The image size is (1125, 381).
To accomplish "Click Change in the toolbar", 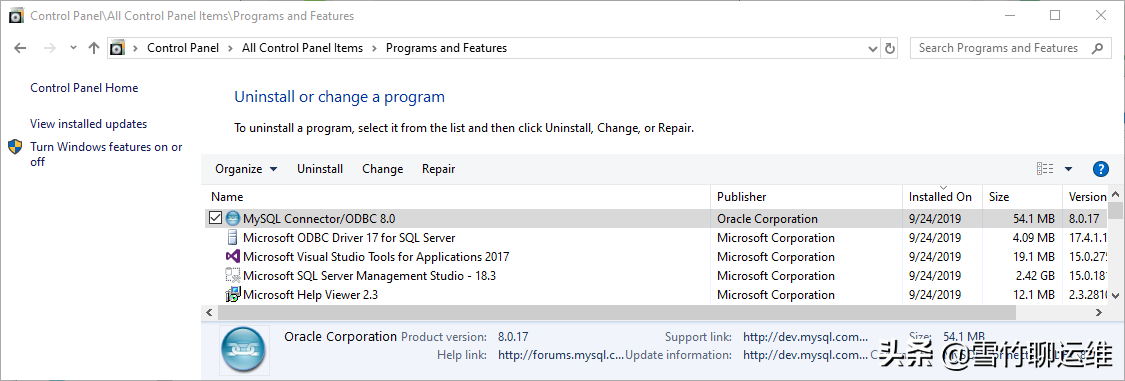I will [382, 169].
